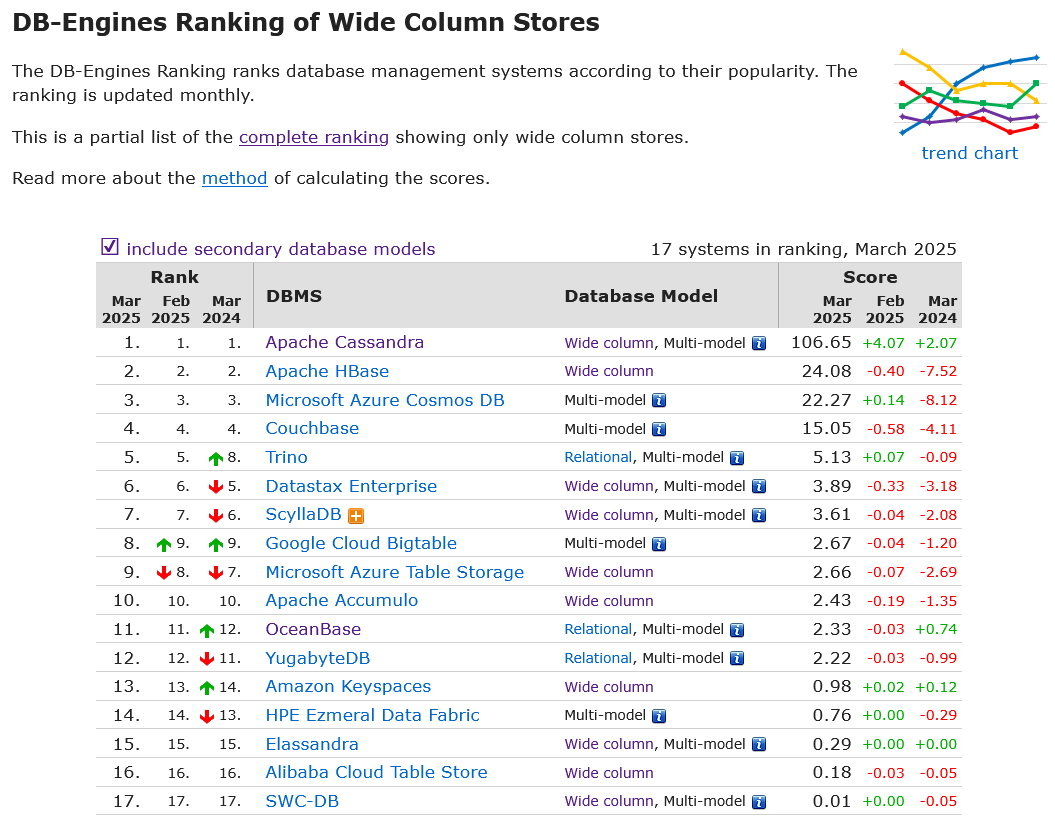Open Amazon Keyspaces link
Screen dimensions: 1055x829
(x=348, y=687)
